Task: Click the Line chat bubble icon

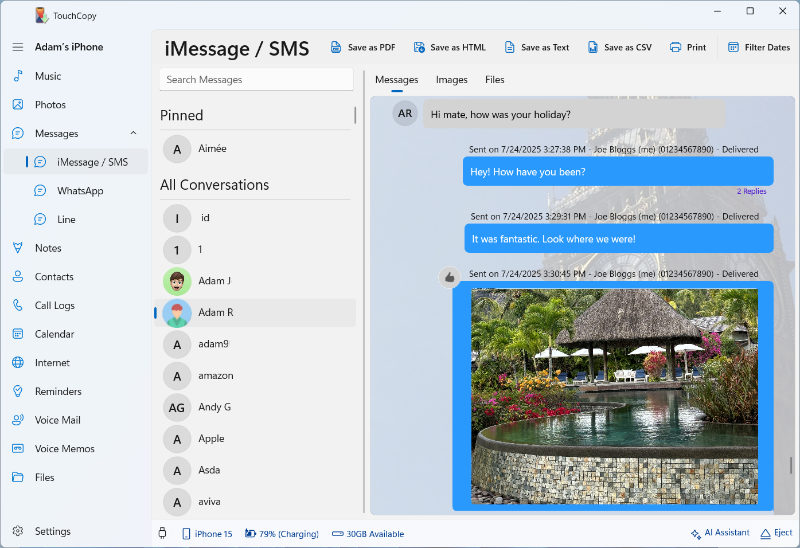Action: (x=40, y=219)
